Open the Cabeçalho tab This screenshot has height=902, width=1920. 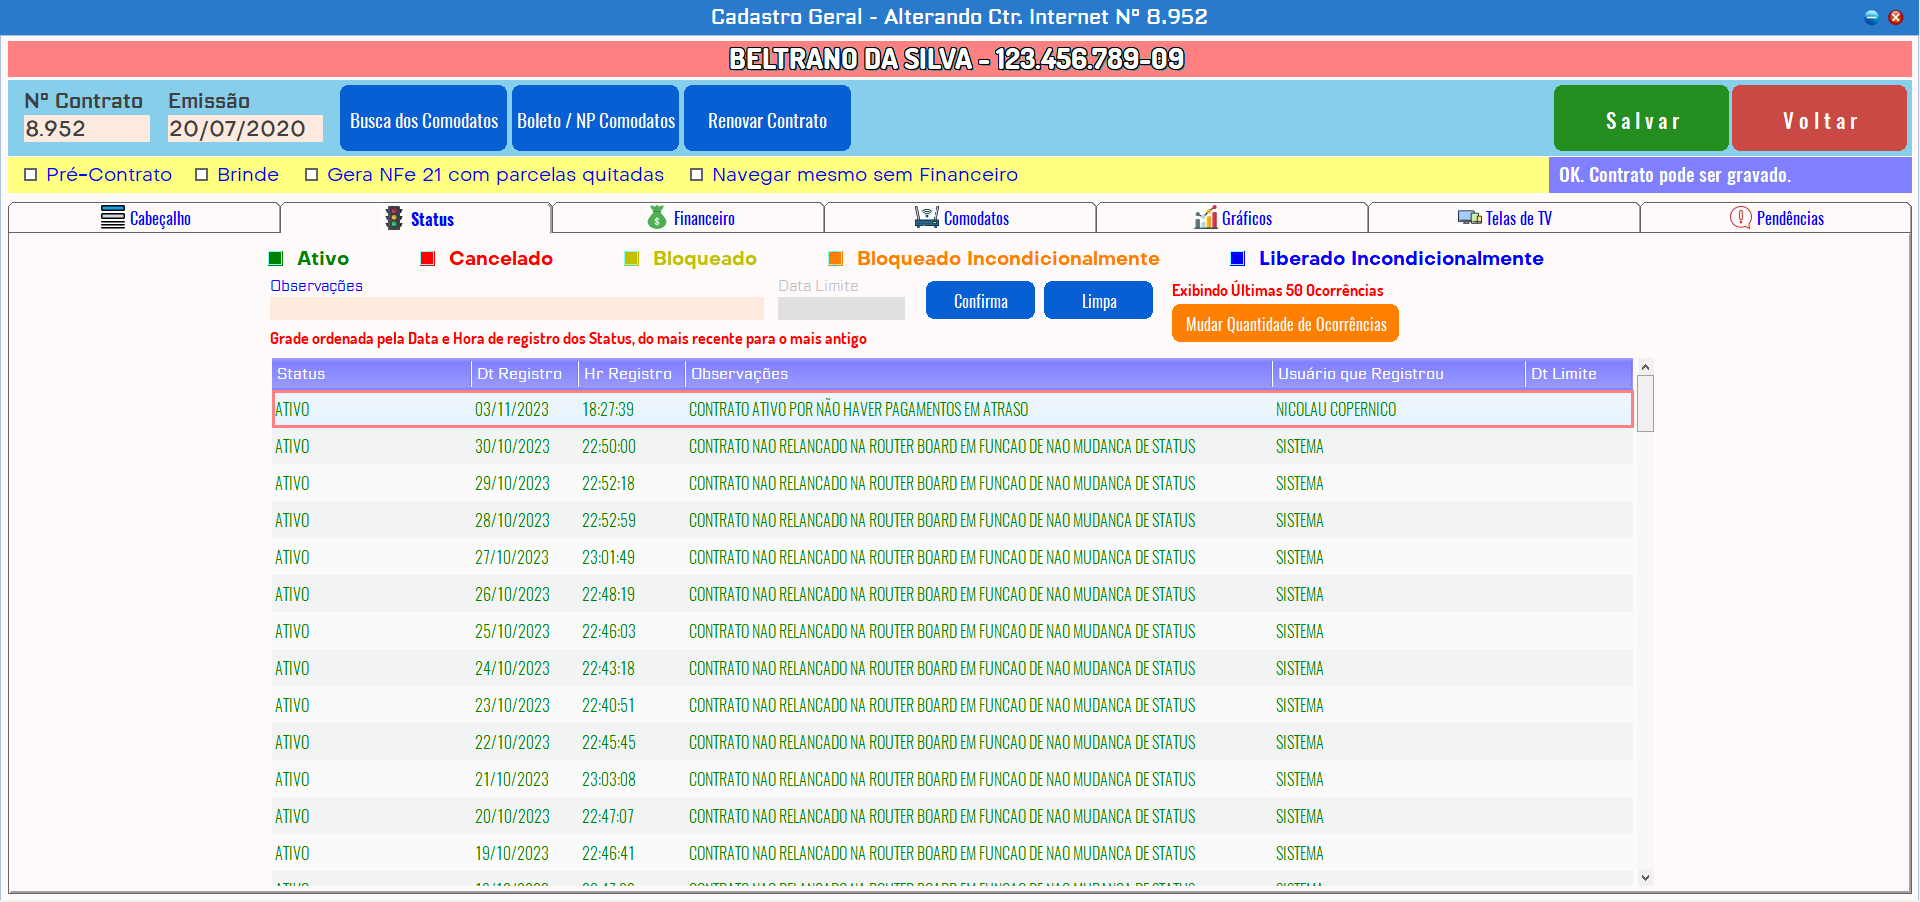144,218
